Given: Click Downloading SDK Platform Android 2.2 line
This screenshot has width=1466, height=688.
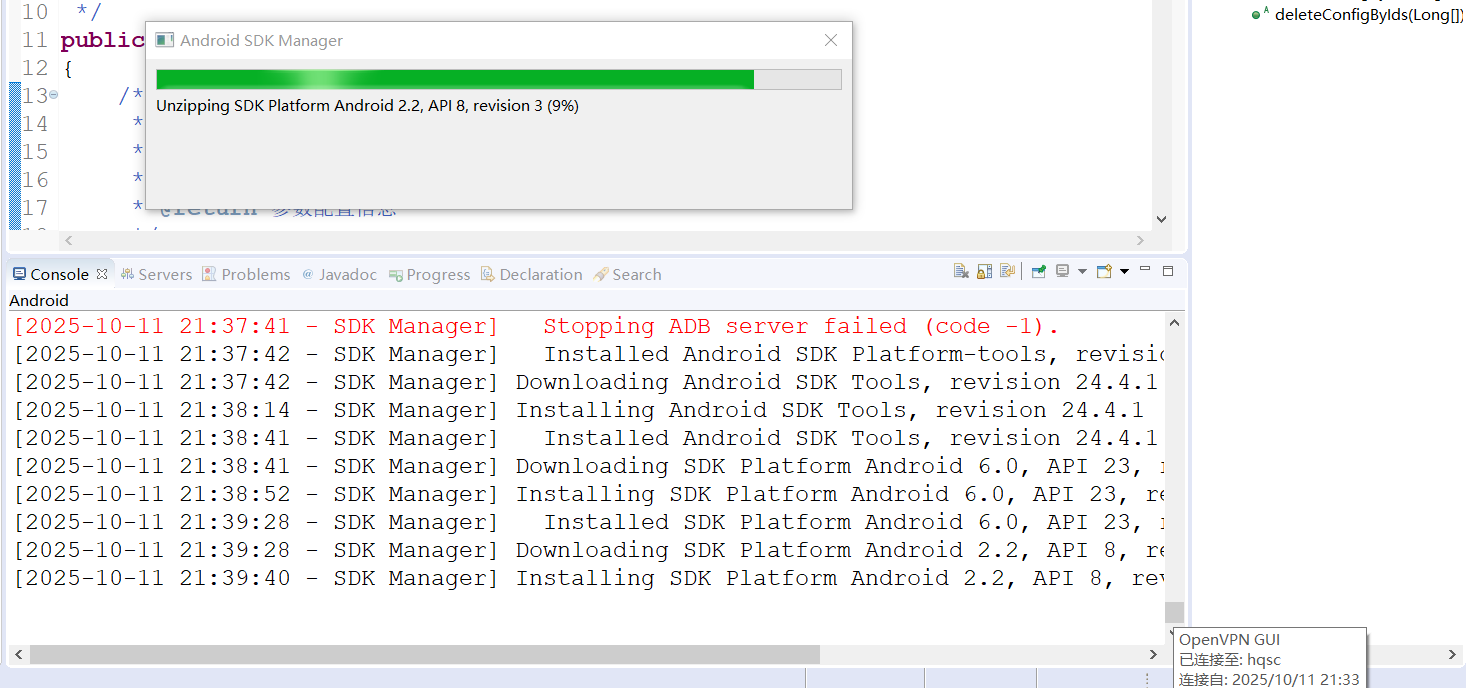Looking at the screenshot, I should [x=588, y=550].
